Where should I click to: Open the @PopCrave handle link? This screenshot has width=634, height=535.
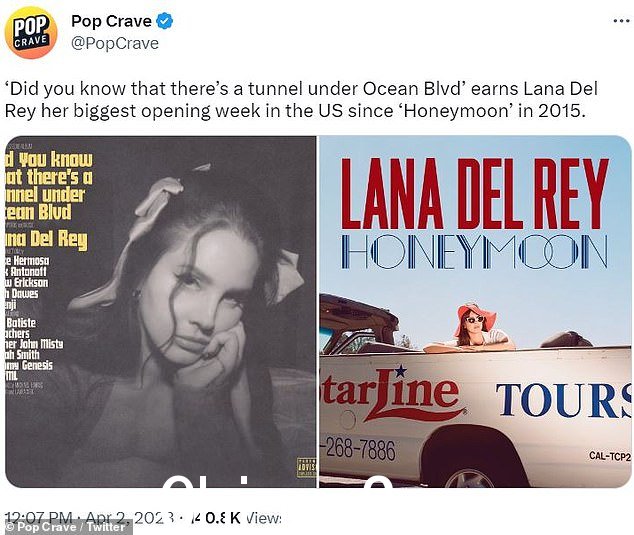(x=115, y=43)
